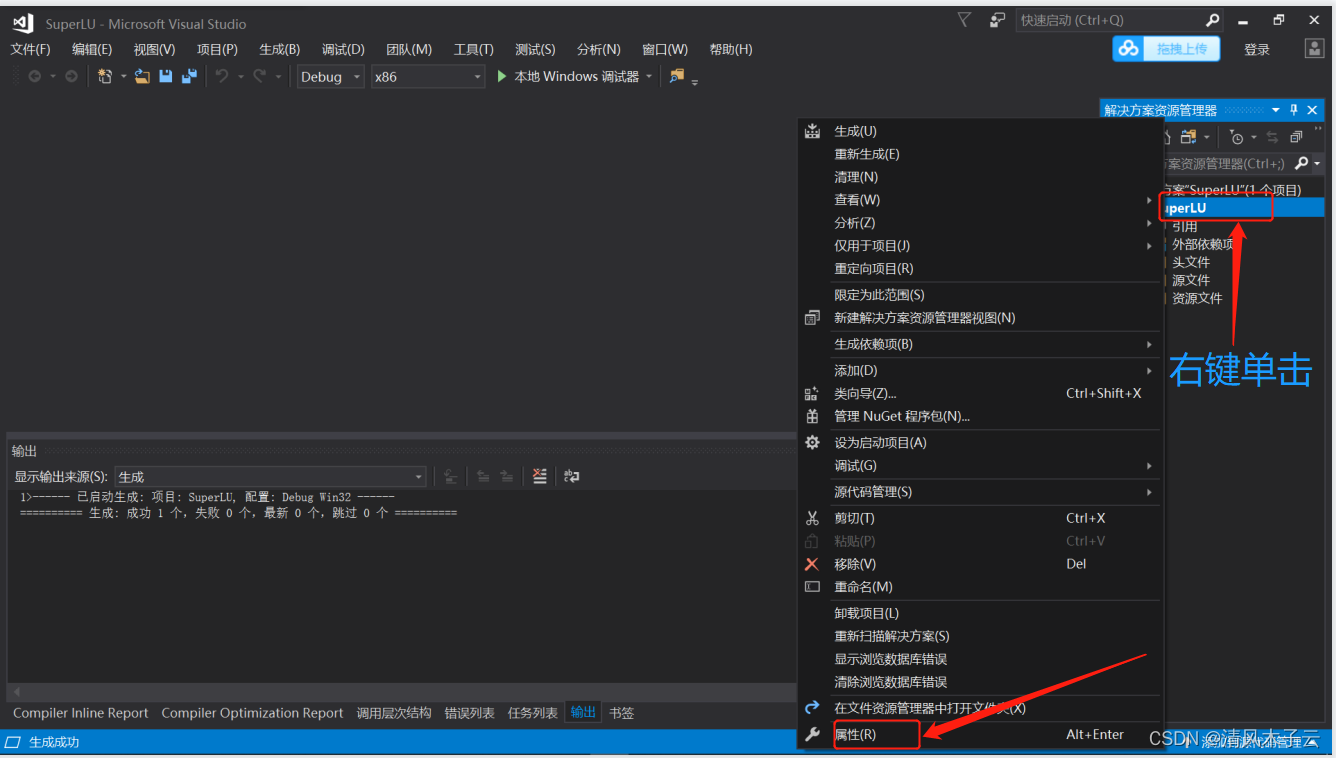Click the Sync with Active Document icon
This screenshot has height=758, width=1336.
pyautogui.click(x=1272, y=137)
